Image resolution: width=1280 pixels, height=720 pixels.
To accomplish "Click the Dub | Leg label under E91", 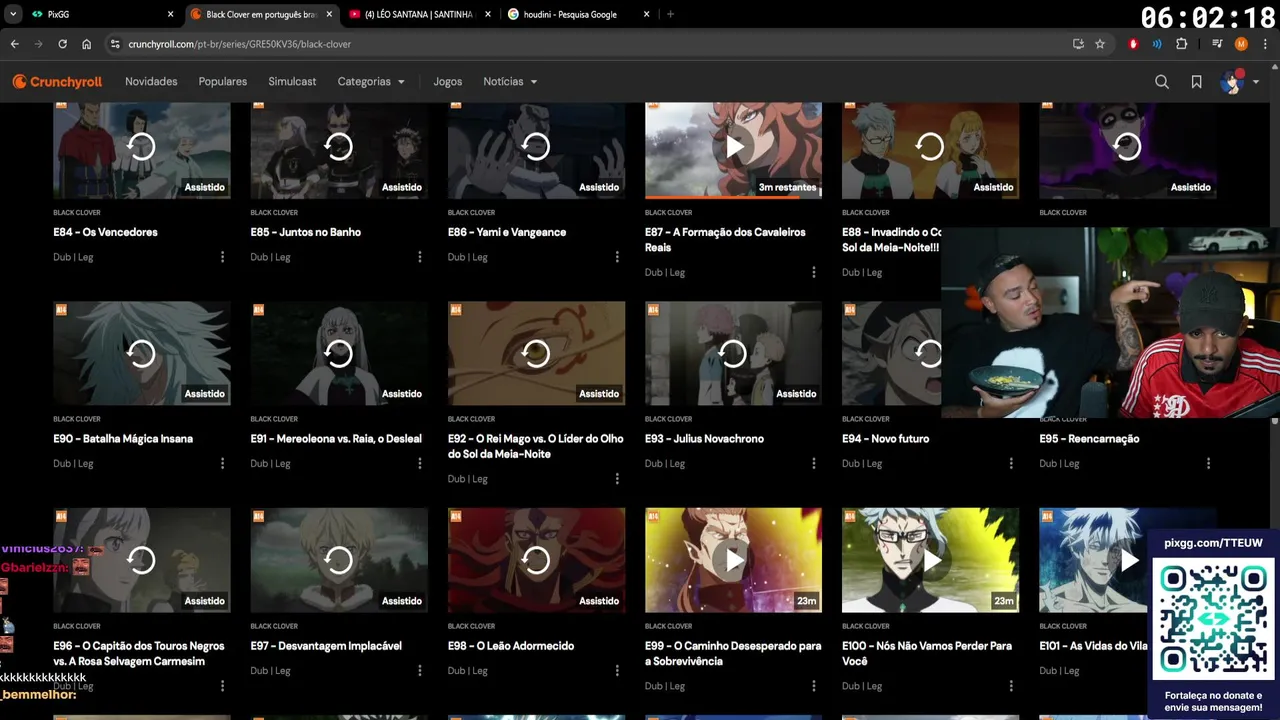I will click(270, 464).
